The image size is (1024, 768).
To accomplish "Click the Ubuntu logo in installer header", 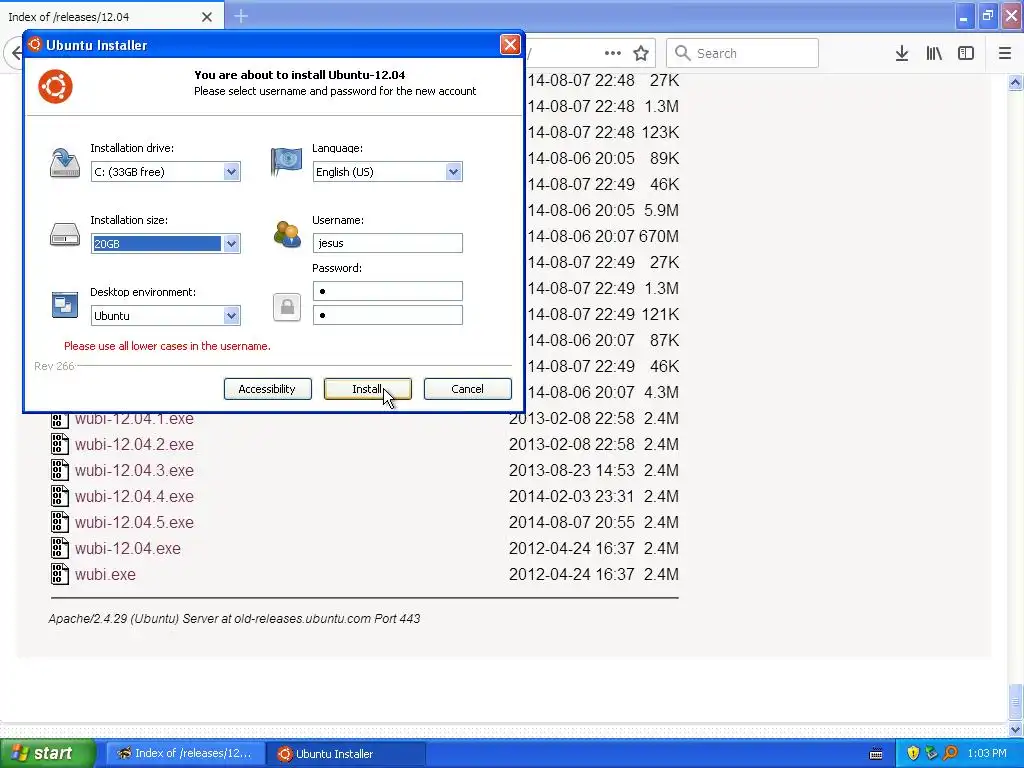I will click(56, 86).
